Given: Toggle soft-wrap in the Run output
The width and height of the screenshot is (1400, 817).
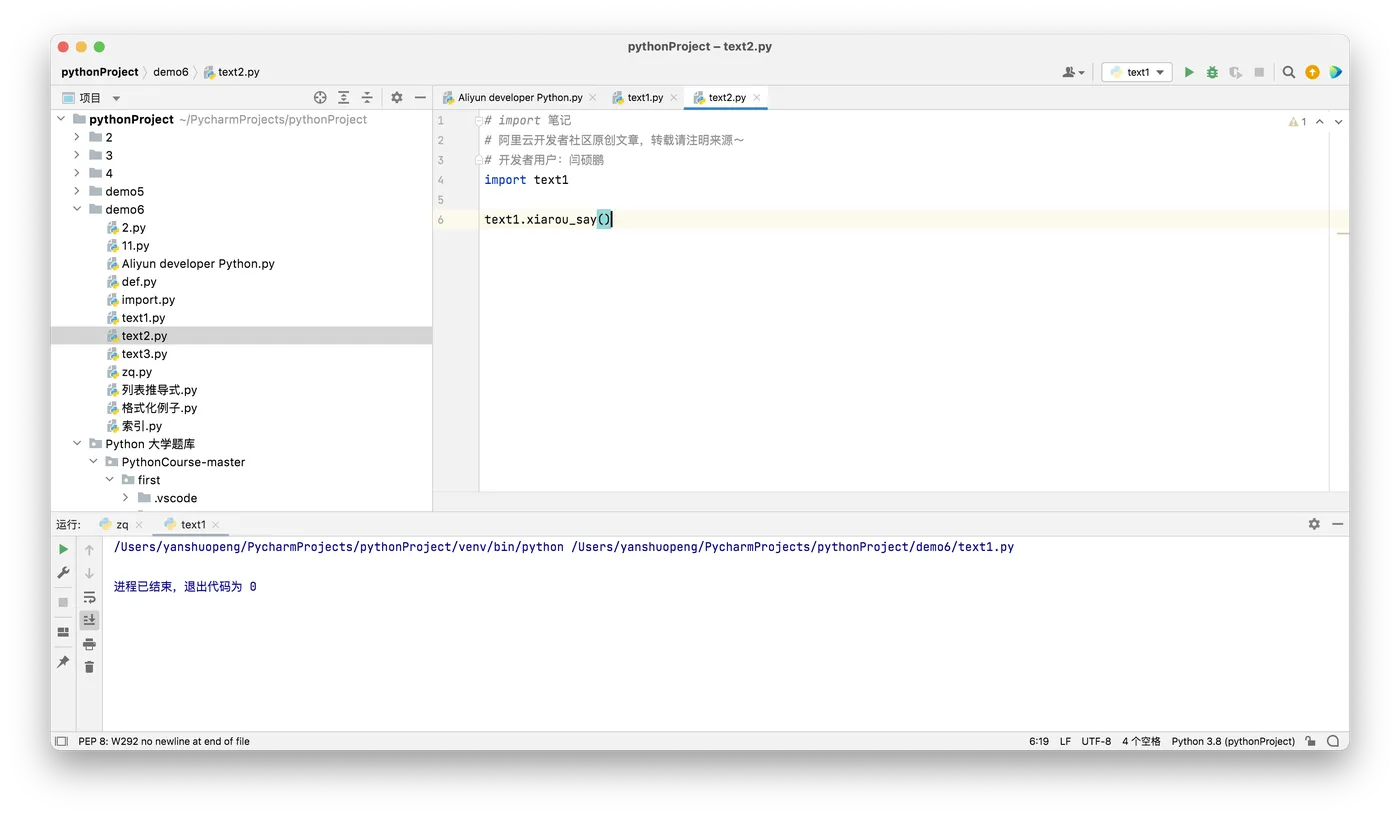Looking at the screenshot, I should 89,597.
